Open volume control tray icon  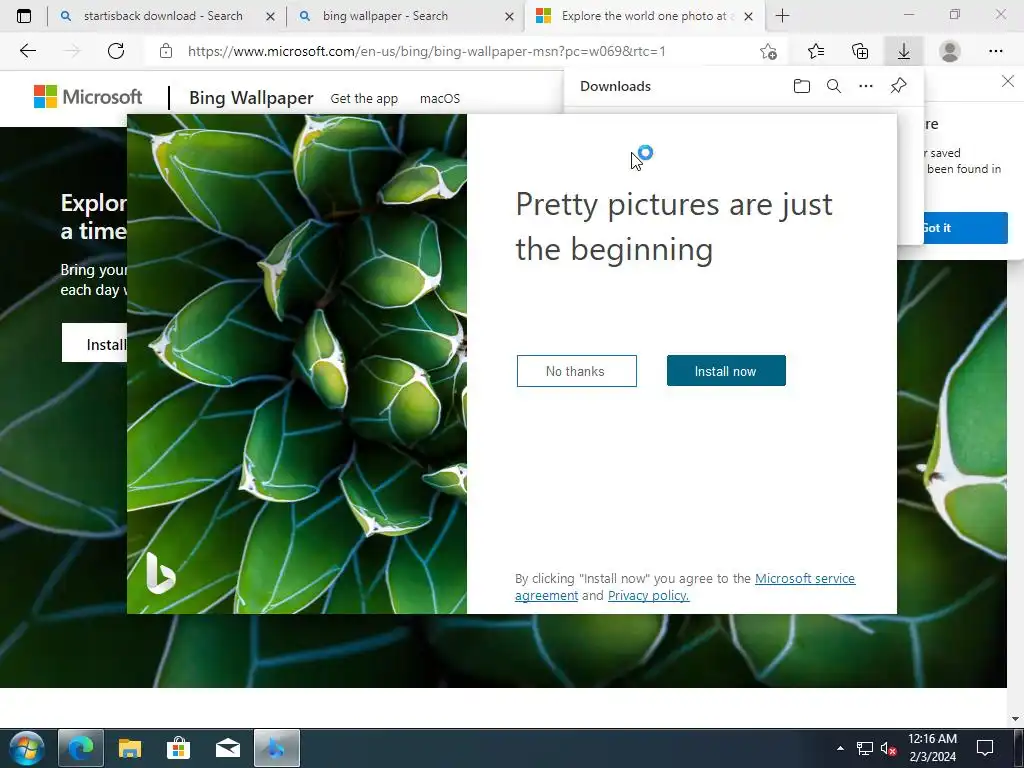[x=888, y=748]
